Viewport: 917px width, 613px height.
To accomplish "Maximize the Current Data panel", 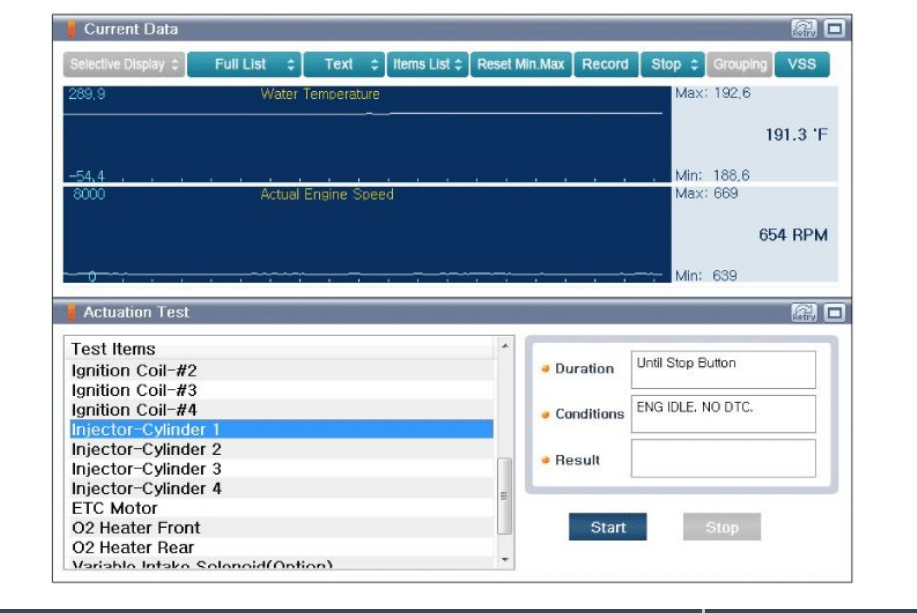I will (835, 29).
